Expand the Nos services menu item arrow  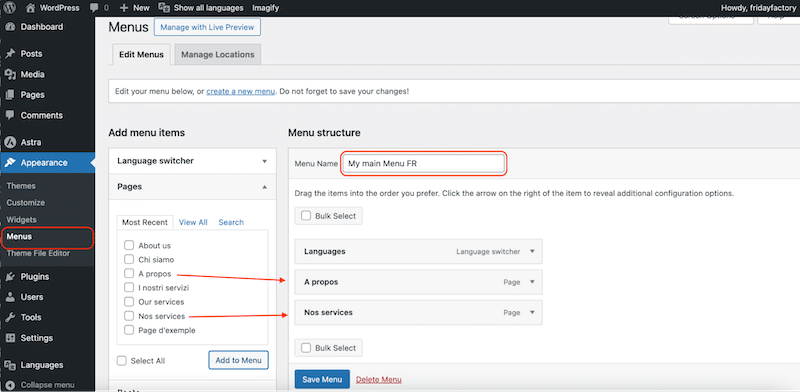[x=532, y=312]
